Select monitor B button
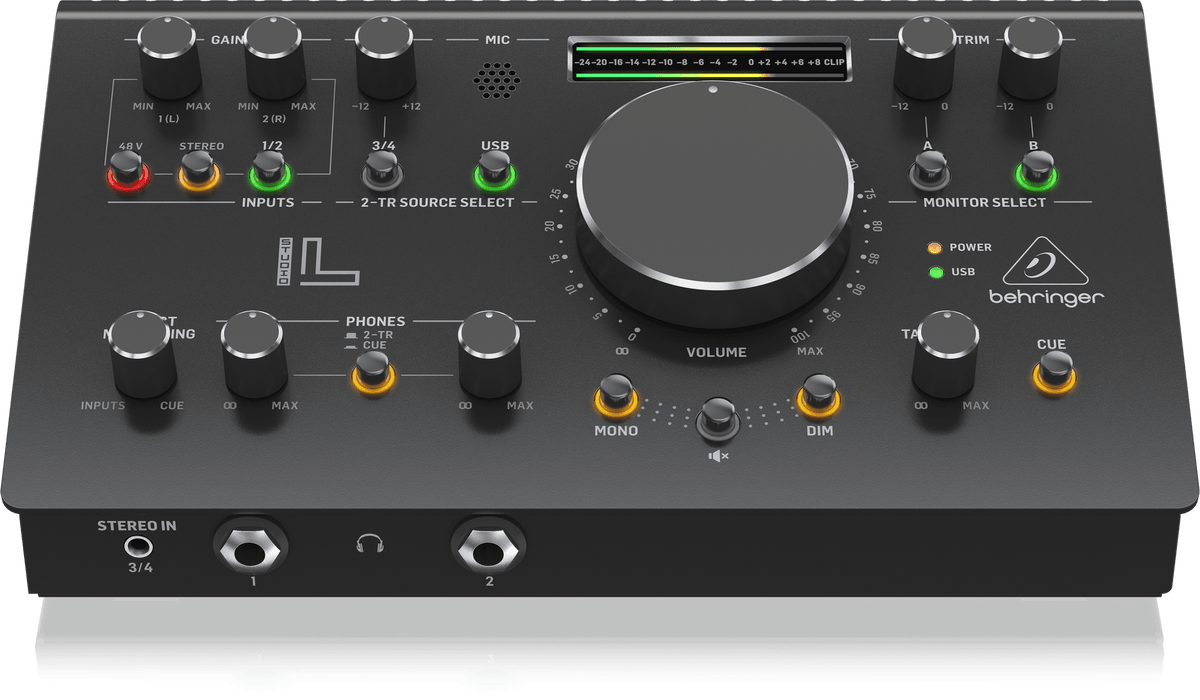 coord(1038,174)
